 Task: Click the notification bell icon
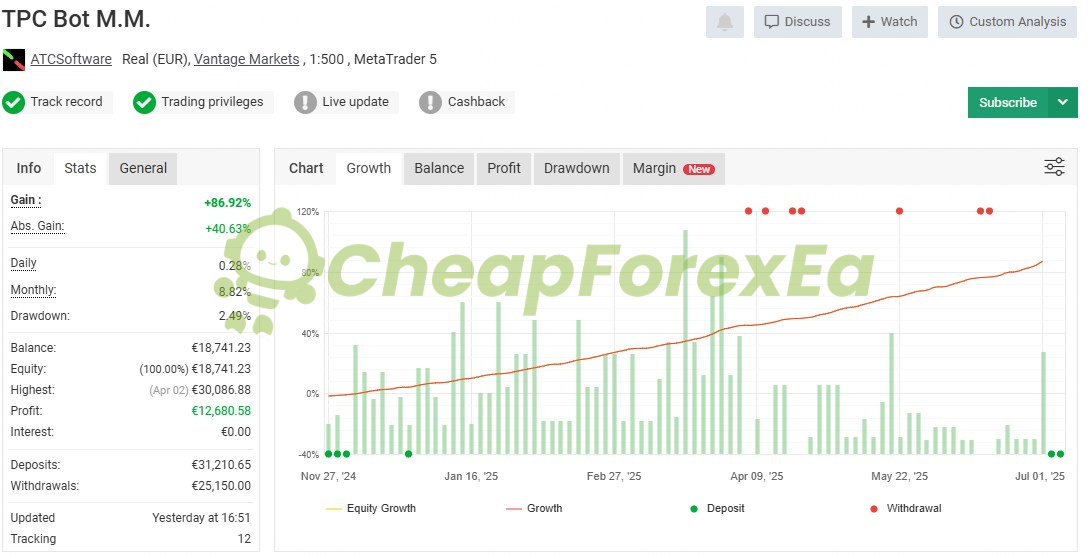tap(724, 22)
